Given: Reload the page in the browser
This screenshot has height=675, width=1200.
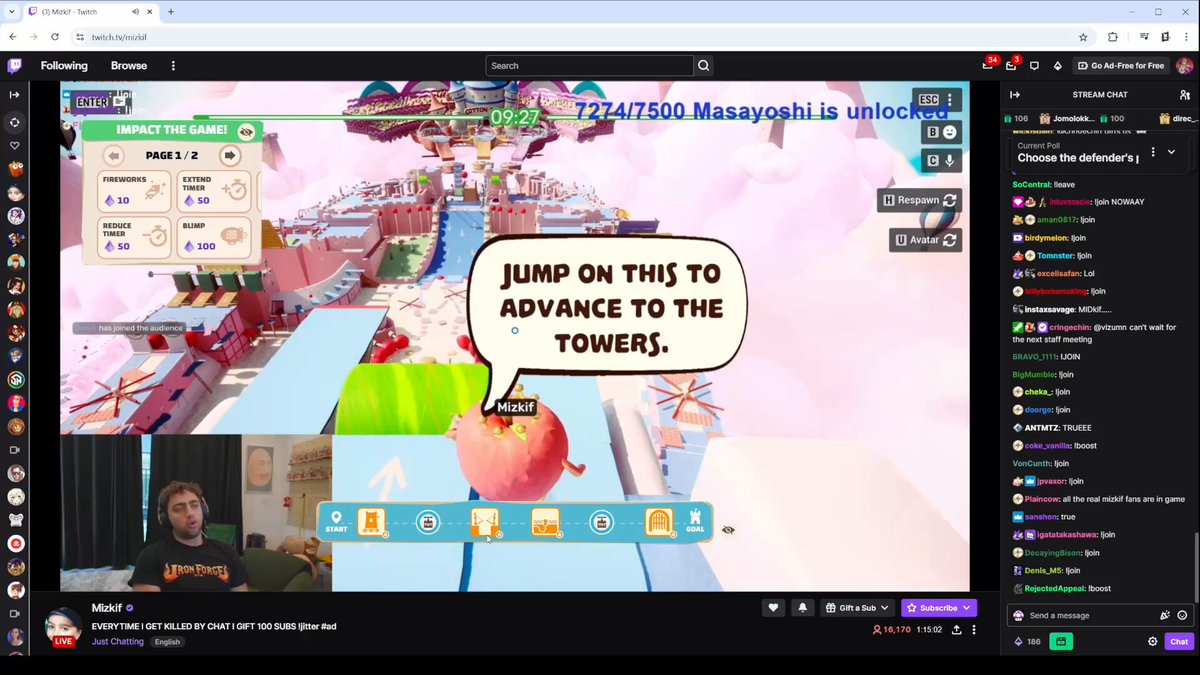Looking at the screenshot, I should [54, 37].
